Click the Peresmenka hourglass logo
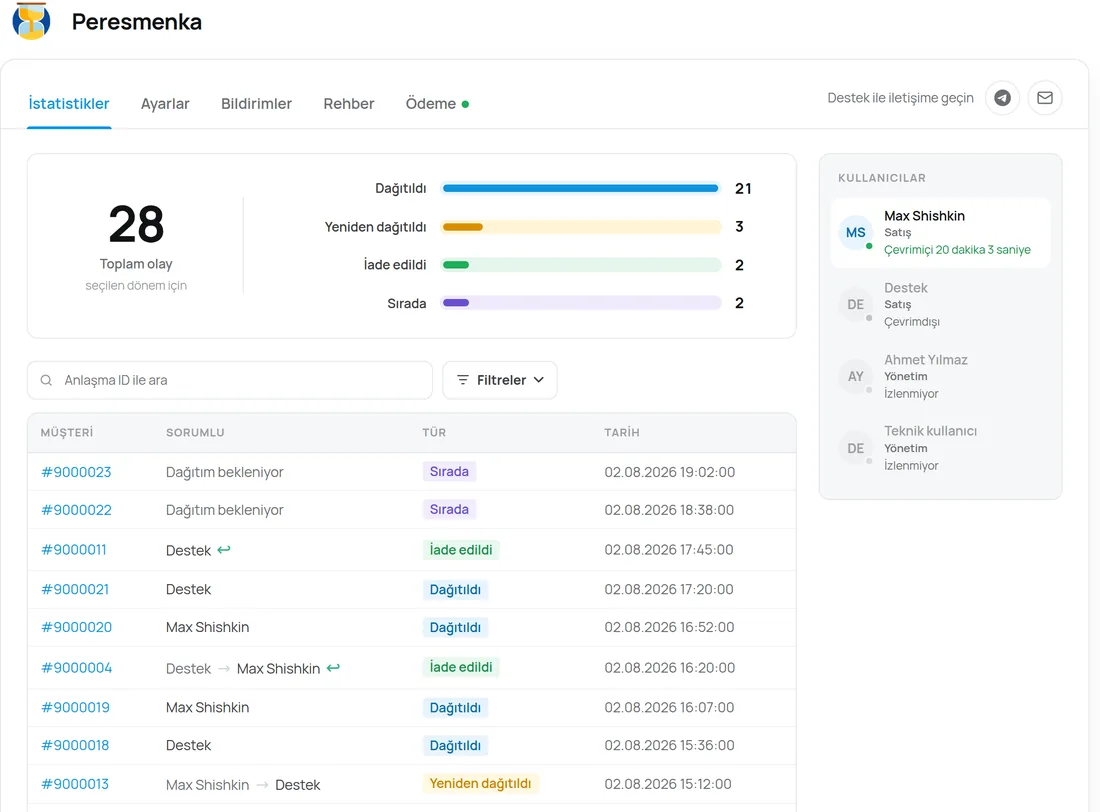Viewport: 1100px width, 812px height. 32,21
